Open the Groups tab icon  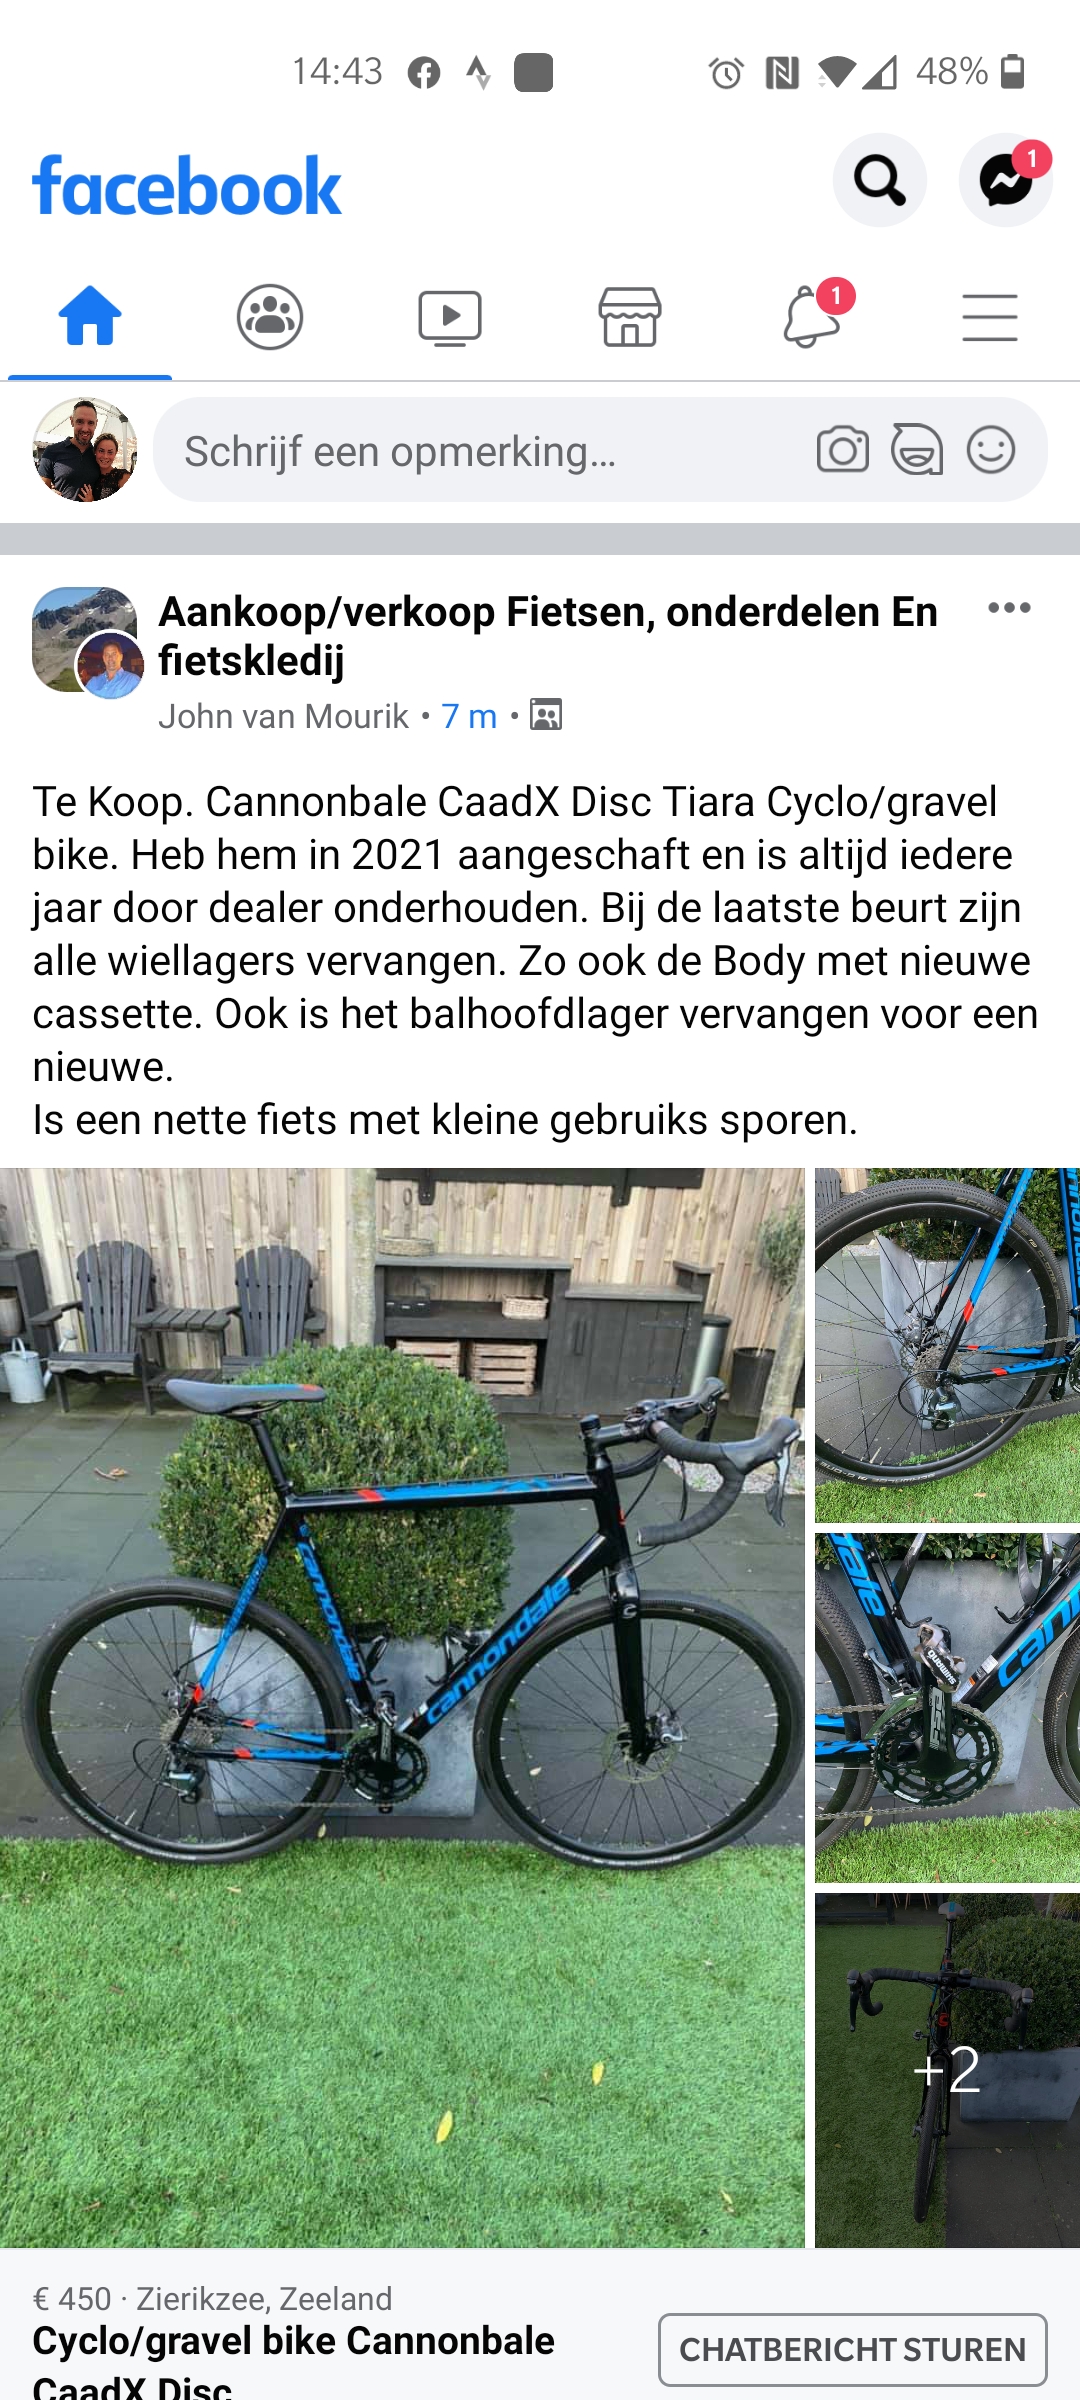(270, 317)
